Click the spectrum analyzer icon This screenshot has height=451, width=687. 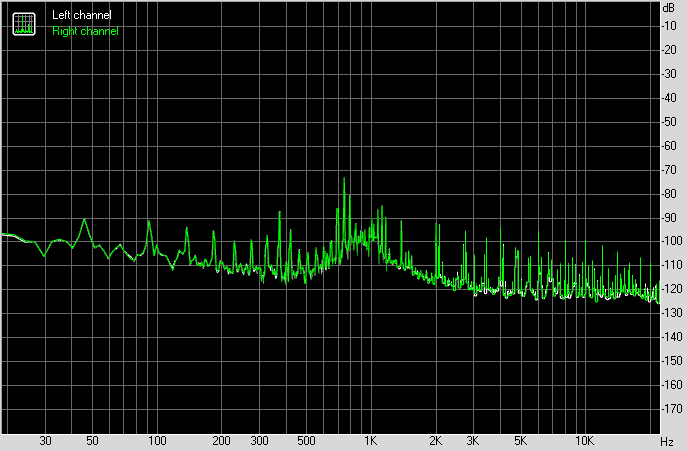point(24,24)
